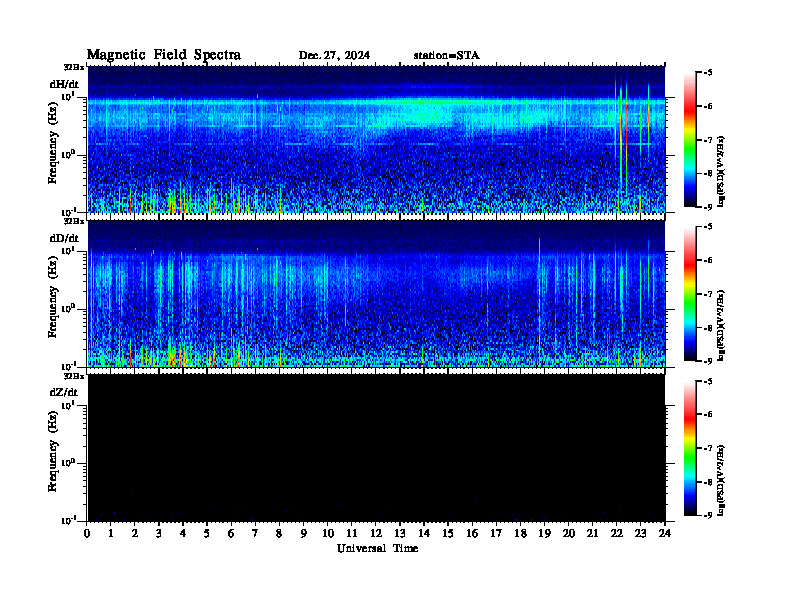Click hour tick label "7" on time axis
The image size is (792, 612).
coord(256,533)
